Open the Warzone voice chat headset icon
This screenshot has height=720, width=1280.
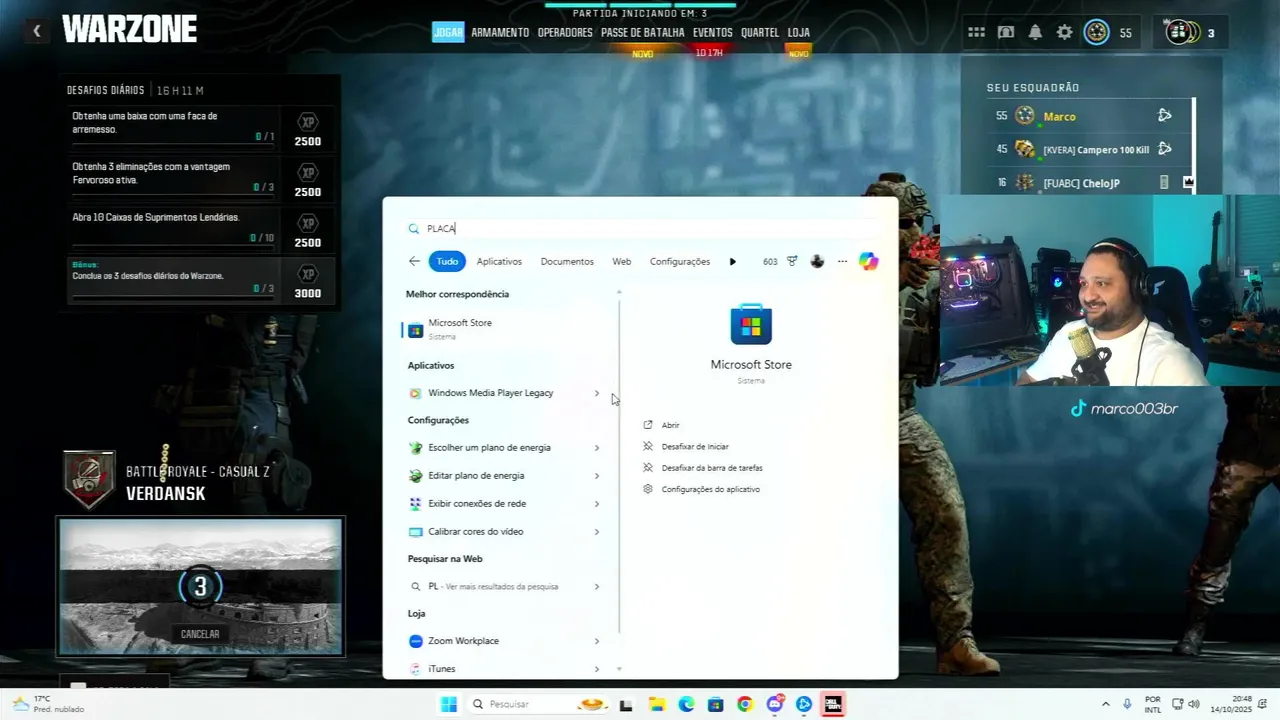[1007, 33]
